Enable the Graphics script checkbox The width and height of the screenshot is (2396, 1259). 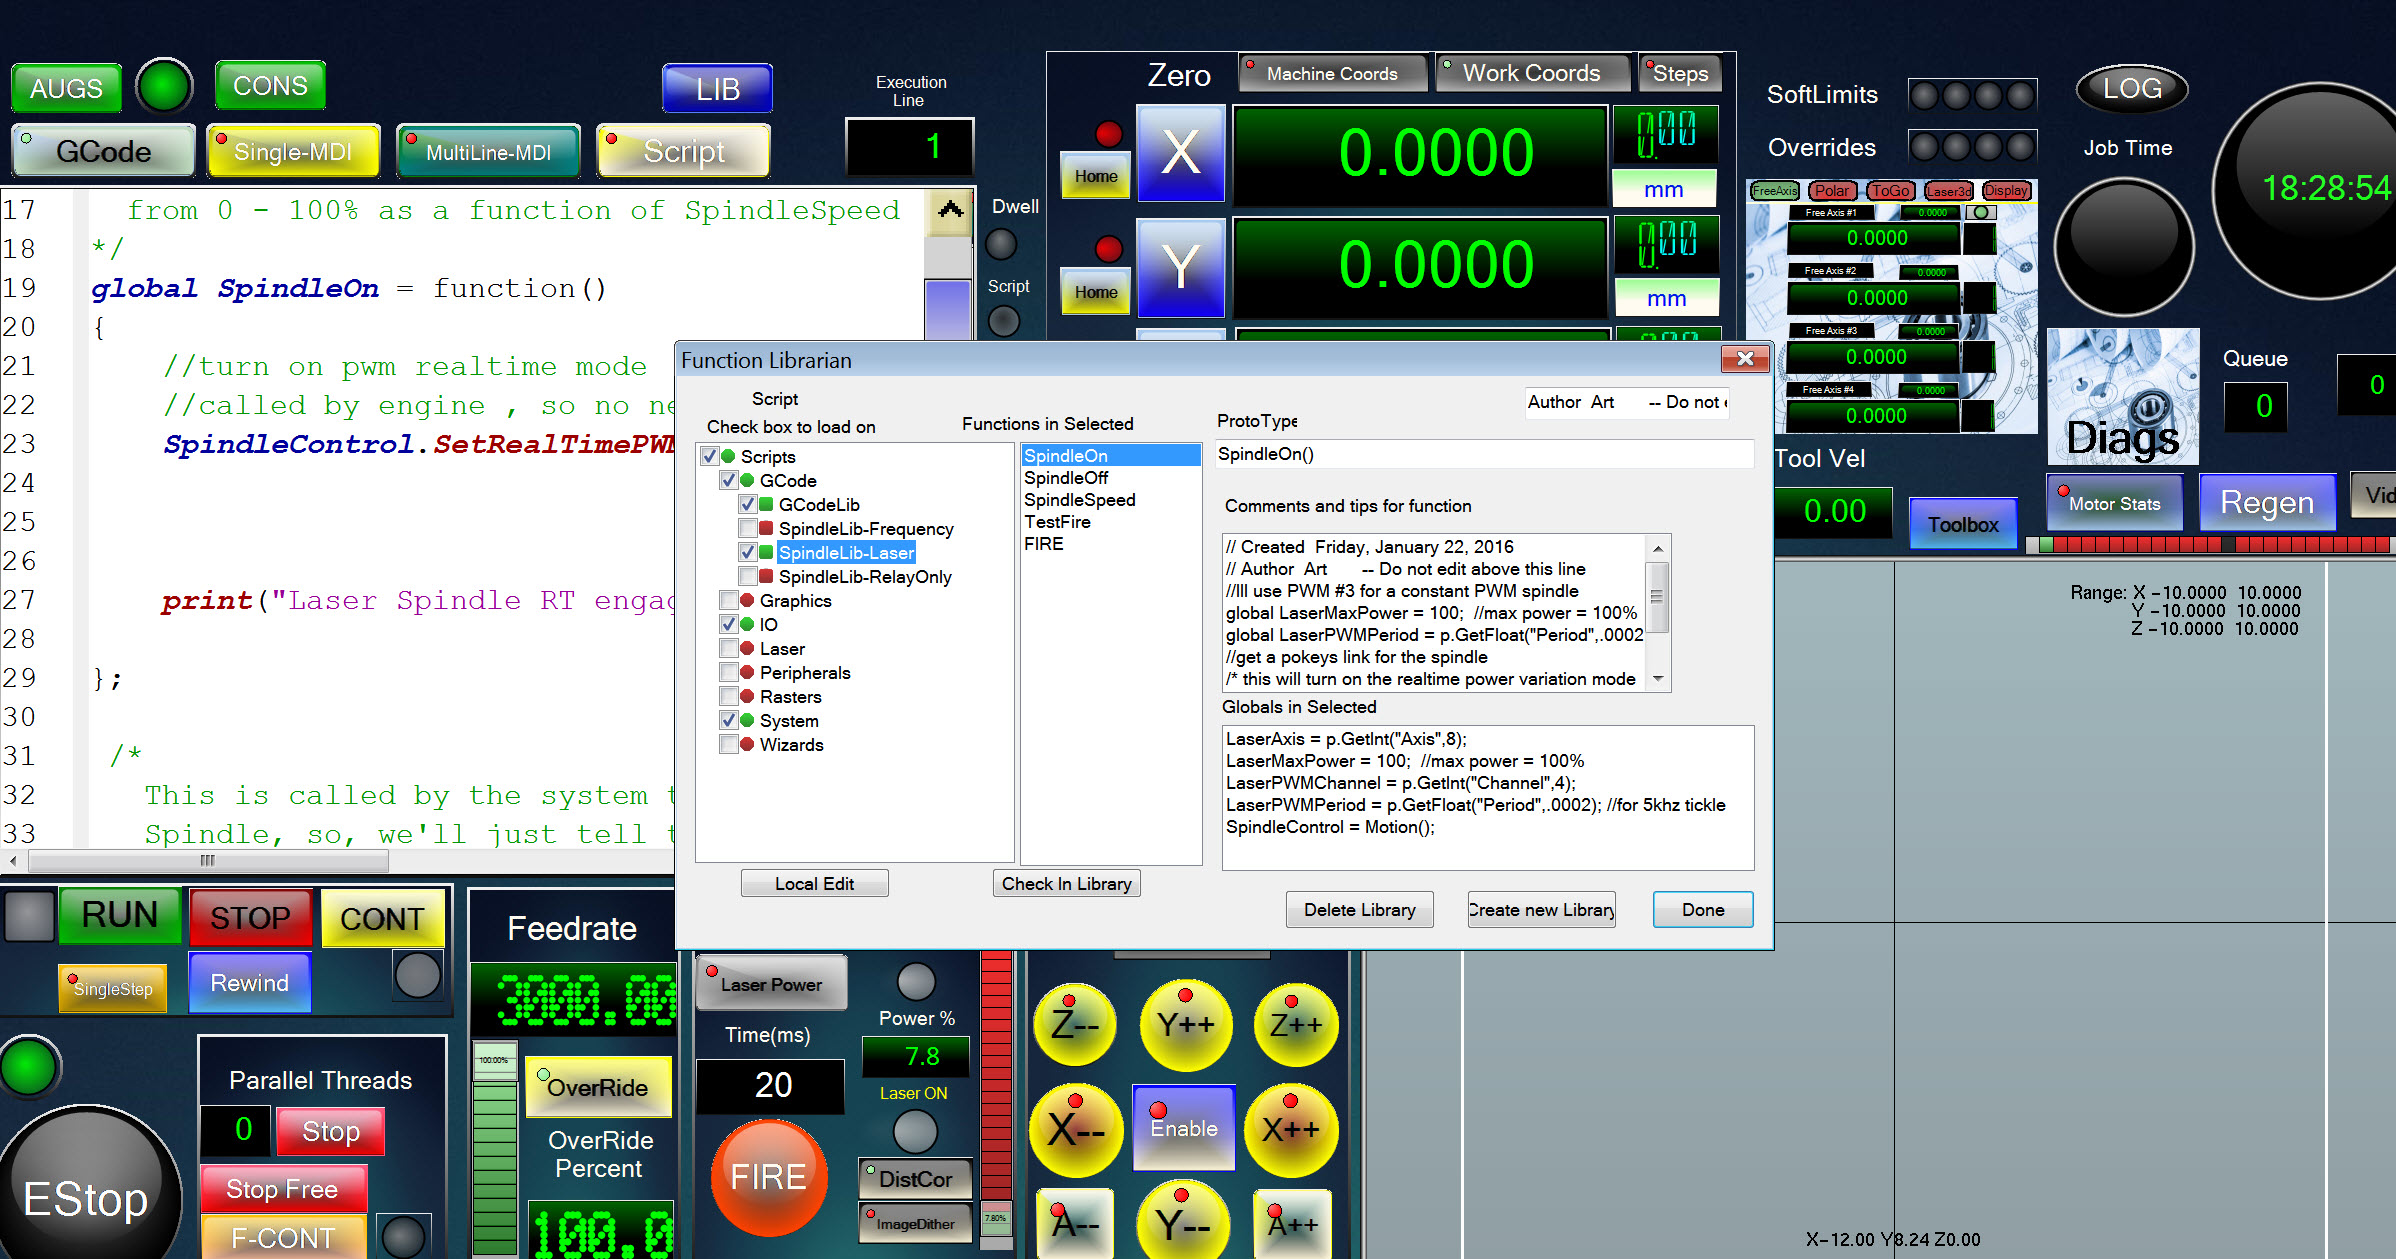tap(729, 600)
